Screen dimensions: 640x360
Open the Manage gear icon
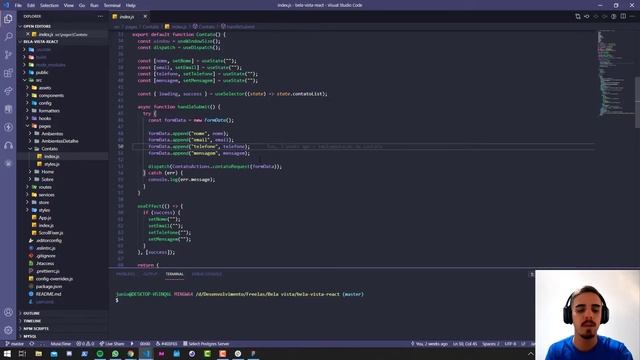[x=8, y=330]
